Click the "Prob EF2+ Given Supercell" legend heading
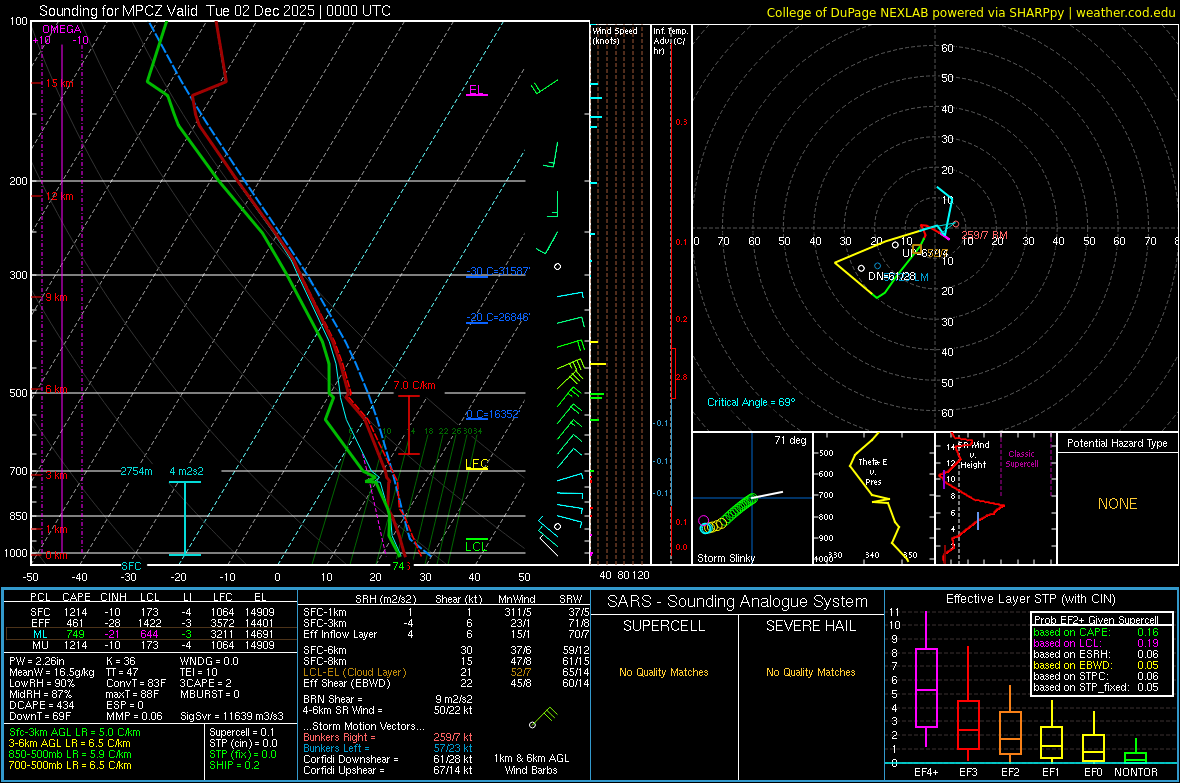The height and width of the screenshot is (783, 1180). tap(1096, 620)
